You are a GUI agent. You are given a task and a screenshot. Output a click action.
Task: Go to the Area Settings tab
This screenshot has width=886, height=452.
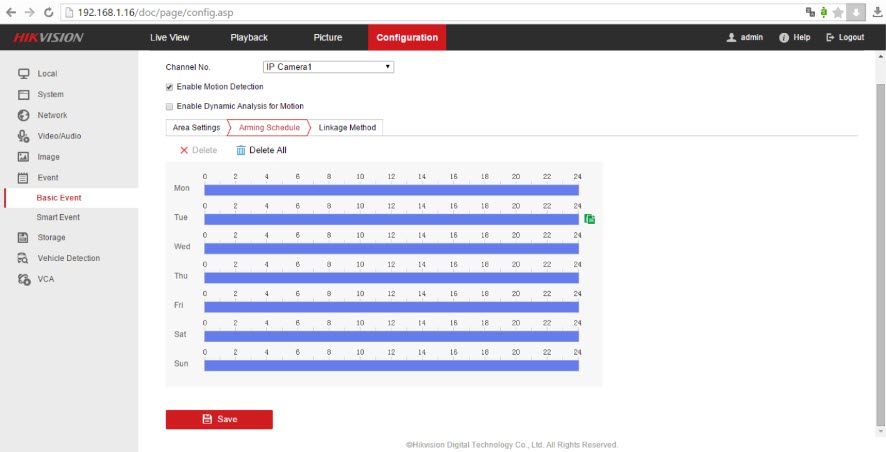coord(196,128)
